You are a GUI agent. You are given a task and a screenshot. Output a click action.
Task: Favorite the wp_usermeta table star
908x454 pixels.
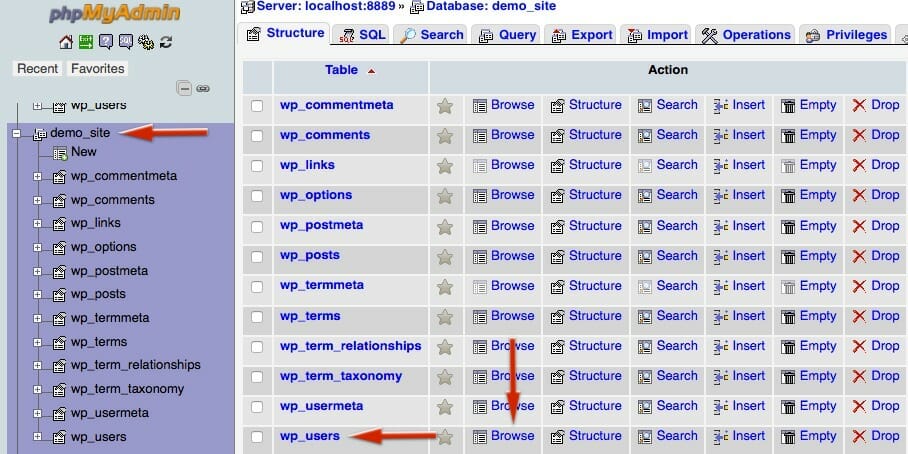[445, 407]
